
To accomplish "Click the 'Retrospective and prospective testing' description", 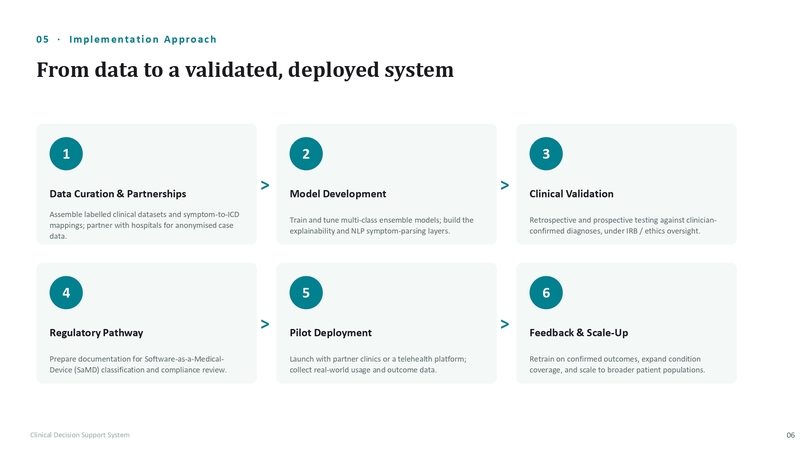I will pos(623,225).
